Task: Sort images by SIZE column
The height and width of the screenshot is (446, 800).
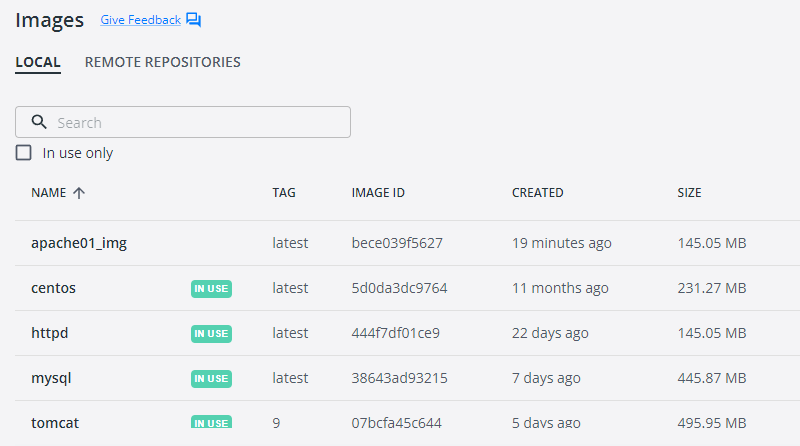Action: (x=689, y=193)
